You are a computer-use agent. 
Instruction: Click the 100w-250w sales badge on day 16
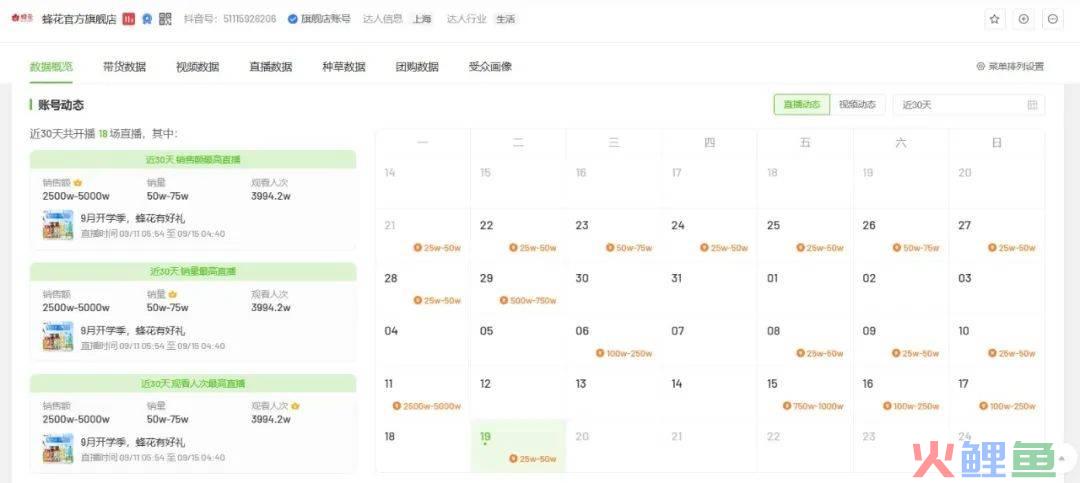(x=910, y=406)
